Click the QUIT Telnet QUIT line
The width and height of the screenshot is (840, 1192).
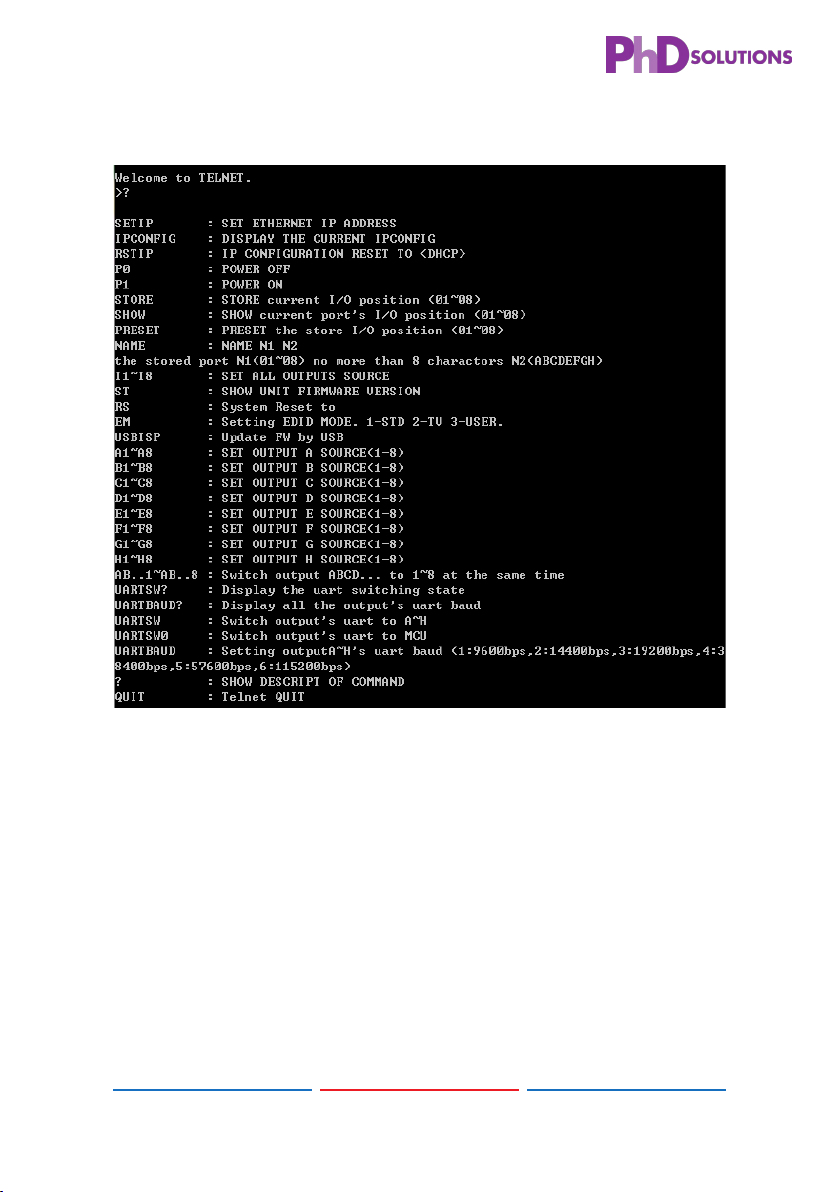[210, 697]
